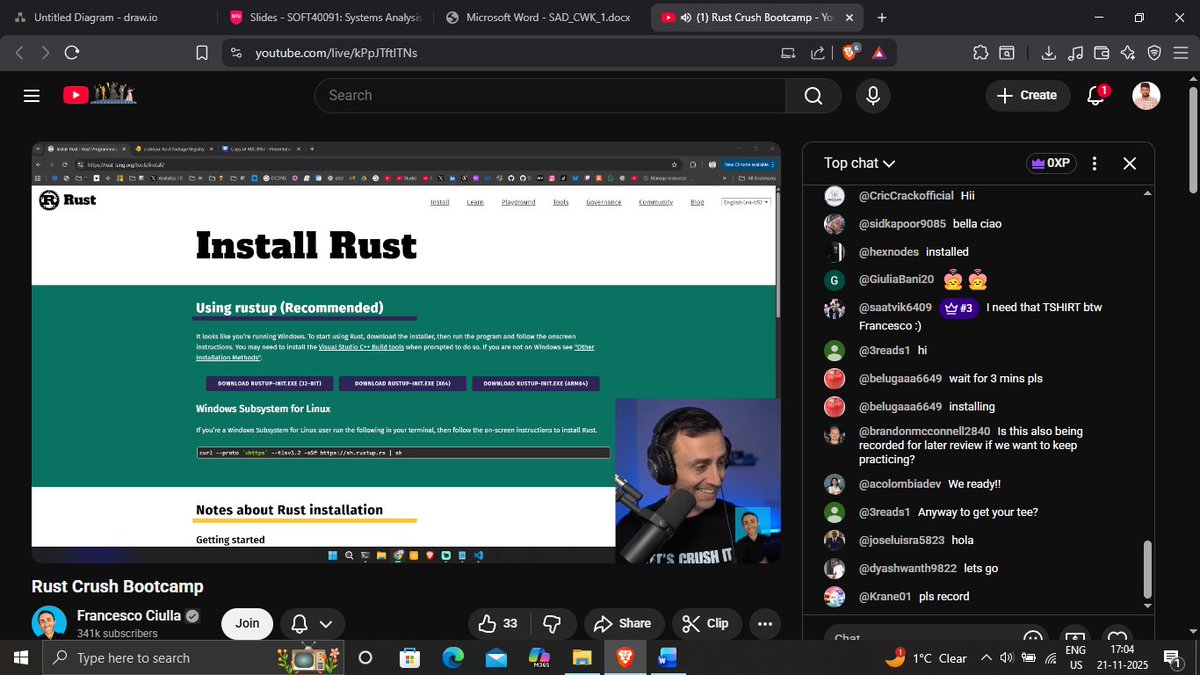Image resolution: width=1200 pixels, height=675 pixels.
Task: Open the Brave VPN shield icon
Action: click(x=1155, y=52)
